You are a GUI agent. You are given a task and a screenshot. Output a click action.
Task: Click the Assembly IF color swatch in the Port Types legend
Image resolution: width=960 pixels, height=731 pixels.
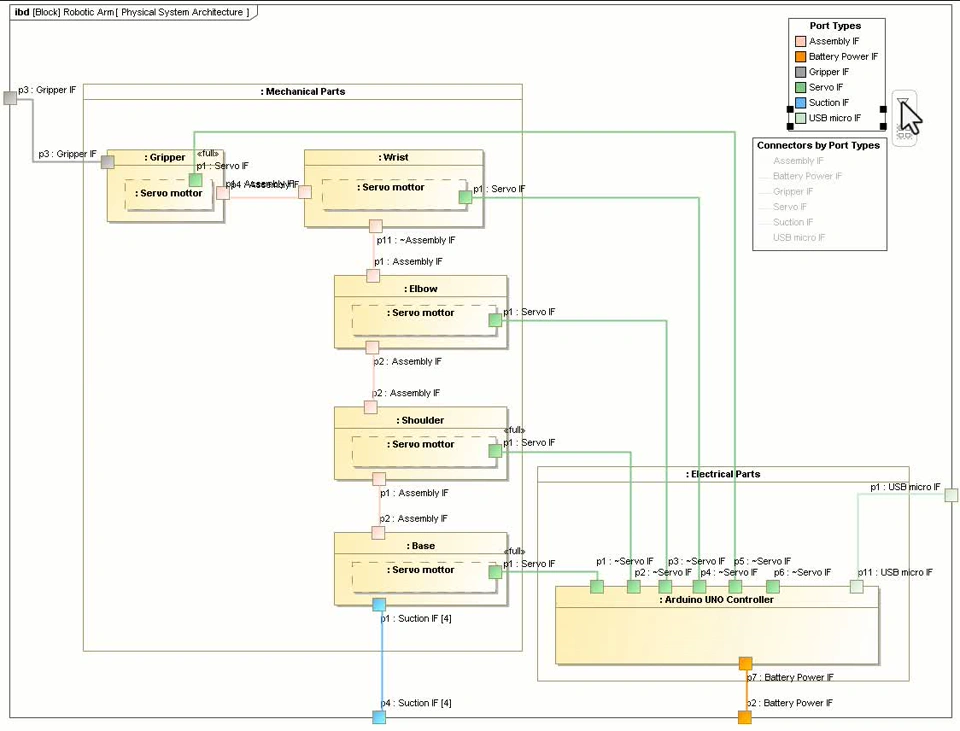tap(800, 41)
